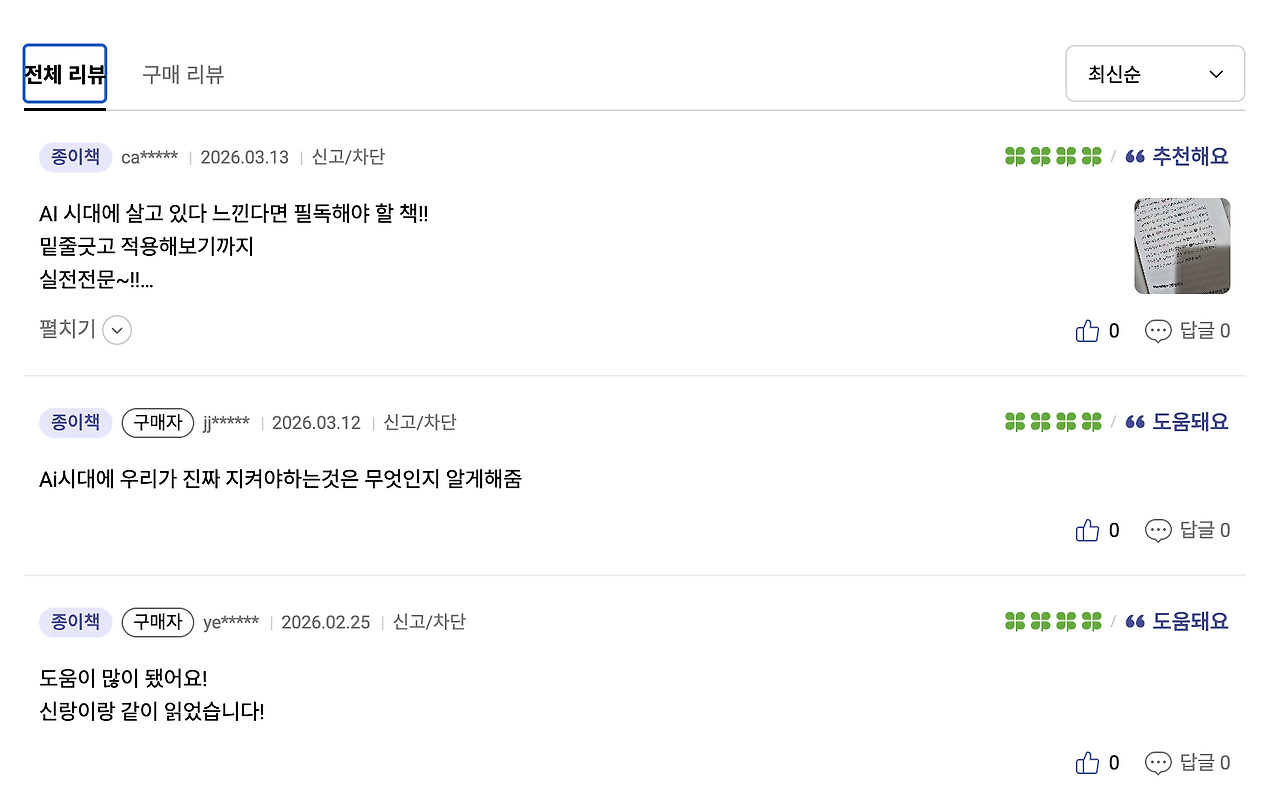
Task: Click the 구매자 badge on jj*****'s review
Action: [x=157, y=421]
